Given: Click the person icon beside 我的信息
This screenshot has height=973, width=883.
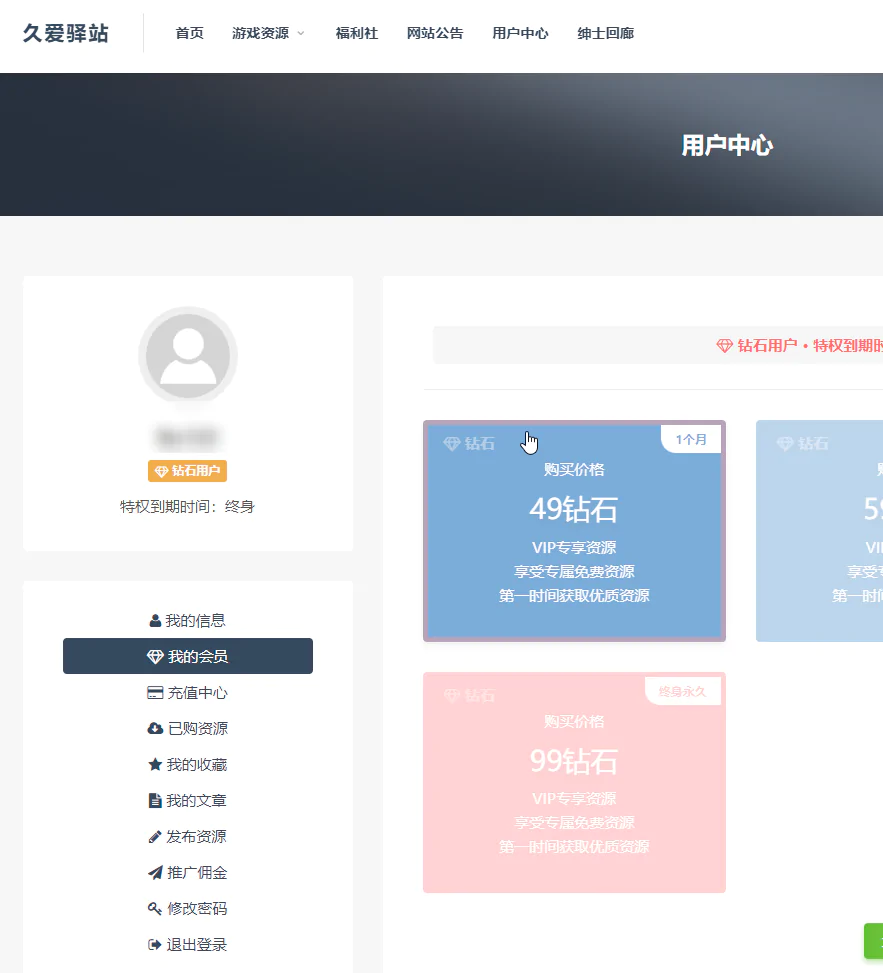Looking at the screenshot, I should click(155, 621).
